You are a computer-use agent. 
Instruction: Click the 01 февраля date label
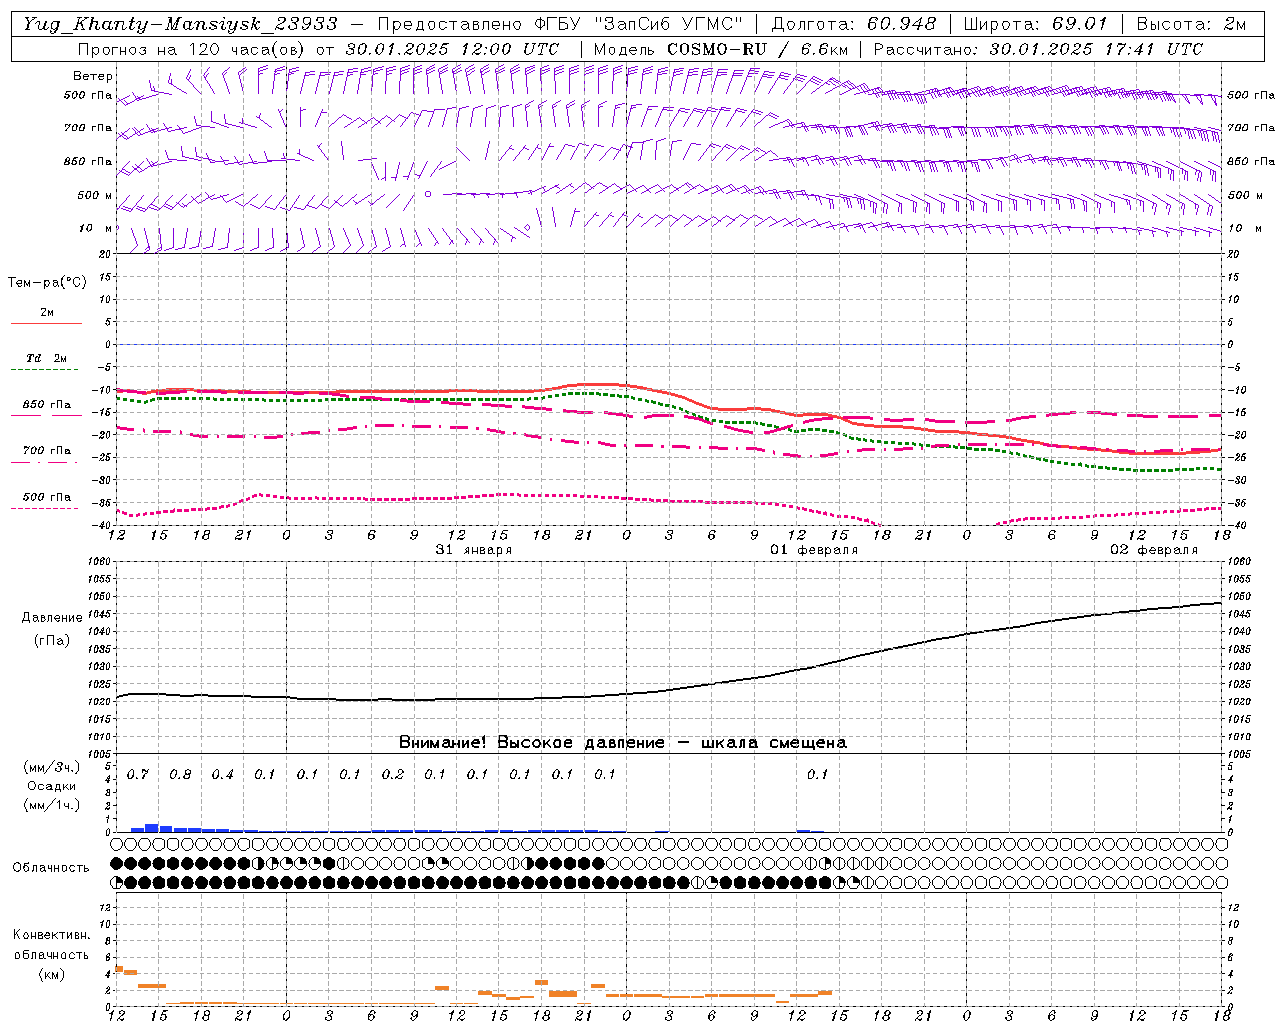(x=813, y=550)
